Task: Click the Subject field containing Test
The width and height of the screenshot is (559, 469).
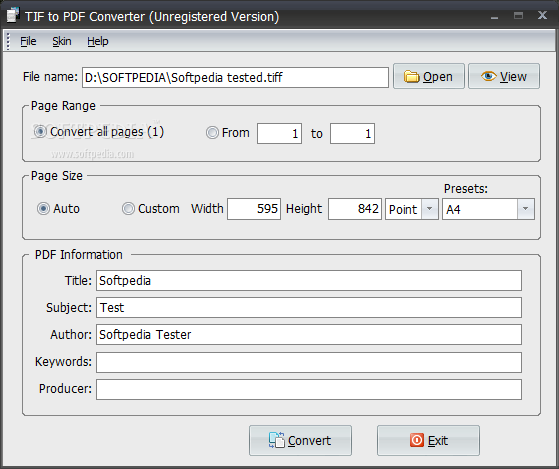Action: tap(309, 308)
